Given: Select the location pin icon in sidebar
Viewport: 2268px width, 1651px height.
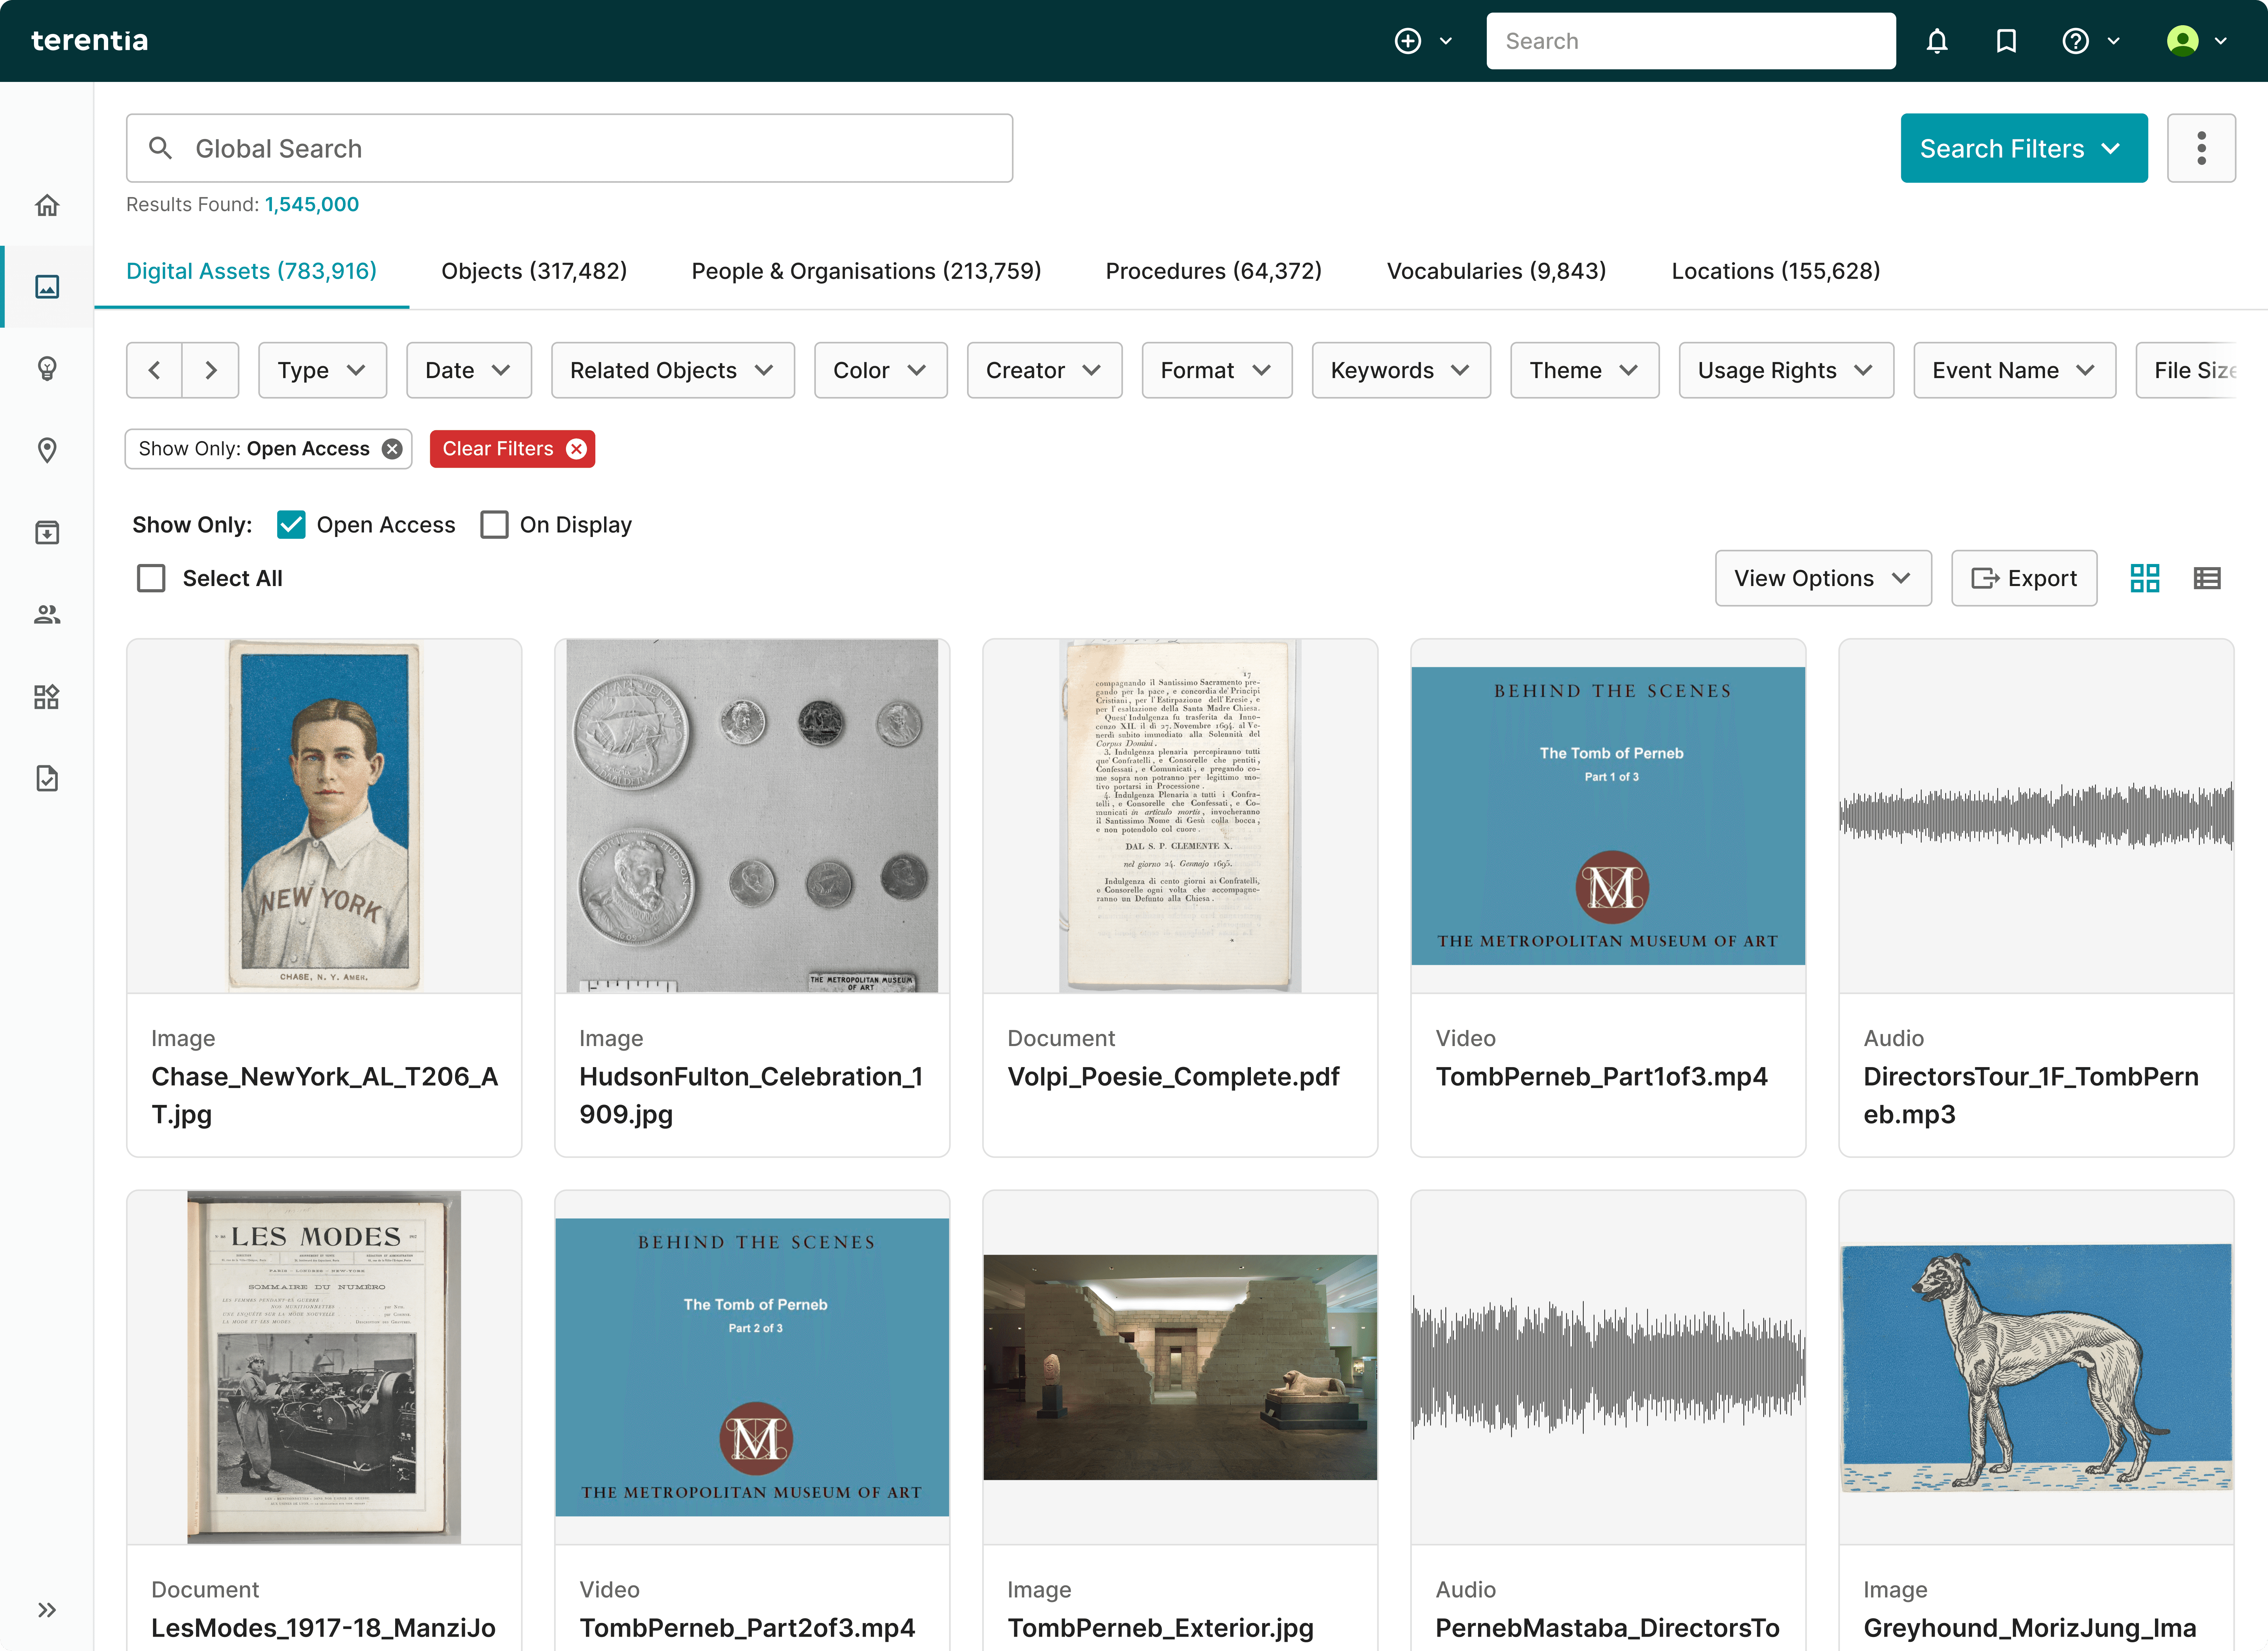Looking at the screenshot, I should [x=47, y=450].
